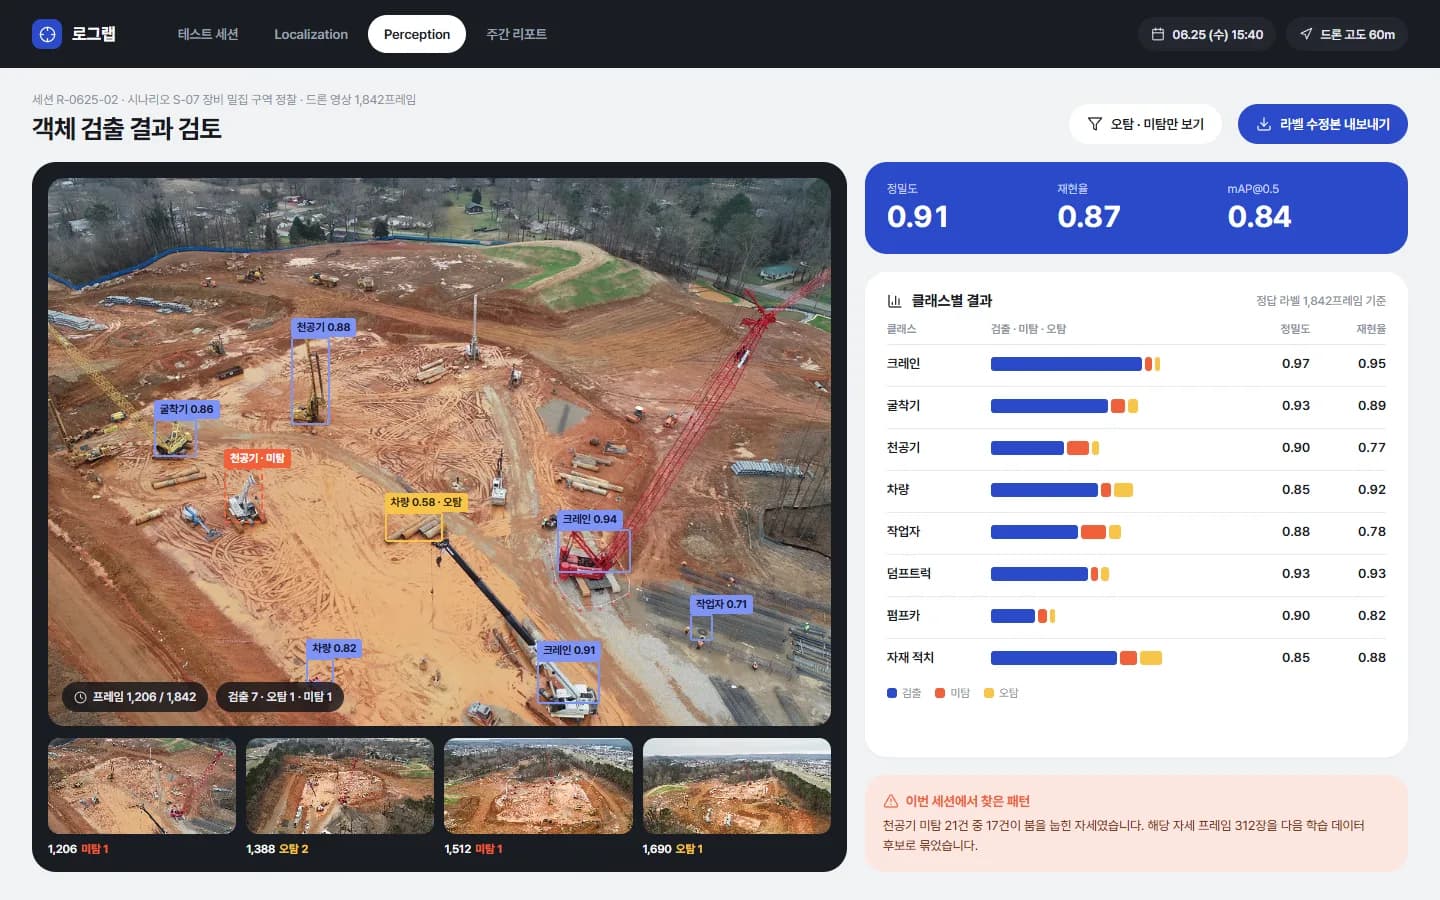
Task: Click the bar chart icon beside 클래스별 결과
Action: tap(895, 301)
